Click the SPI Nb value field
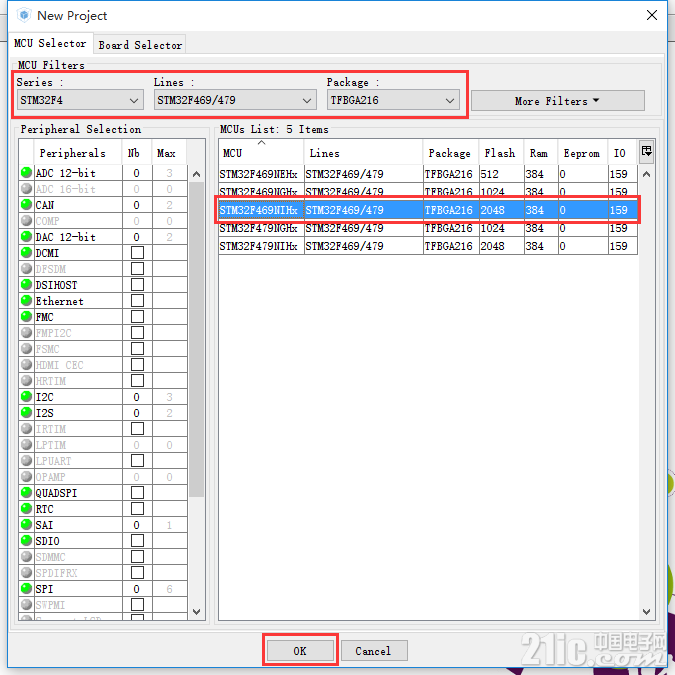This screenshot has width=675, height=675. 136,588
